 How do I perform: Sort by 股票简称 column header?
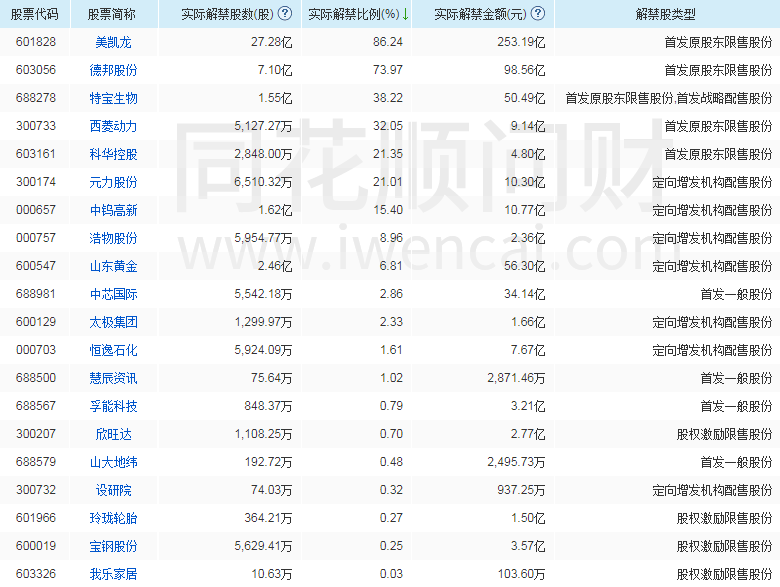(x=111, y=14)
